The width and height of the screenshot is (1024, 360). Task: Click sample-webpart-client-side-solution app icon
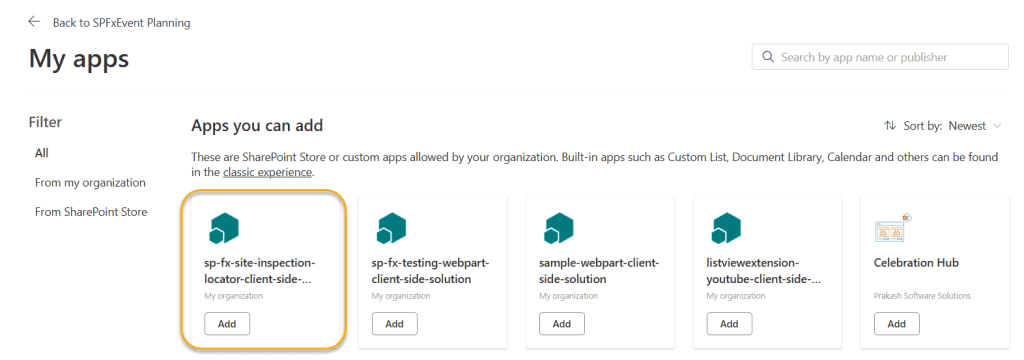[558, 229]
